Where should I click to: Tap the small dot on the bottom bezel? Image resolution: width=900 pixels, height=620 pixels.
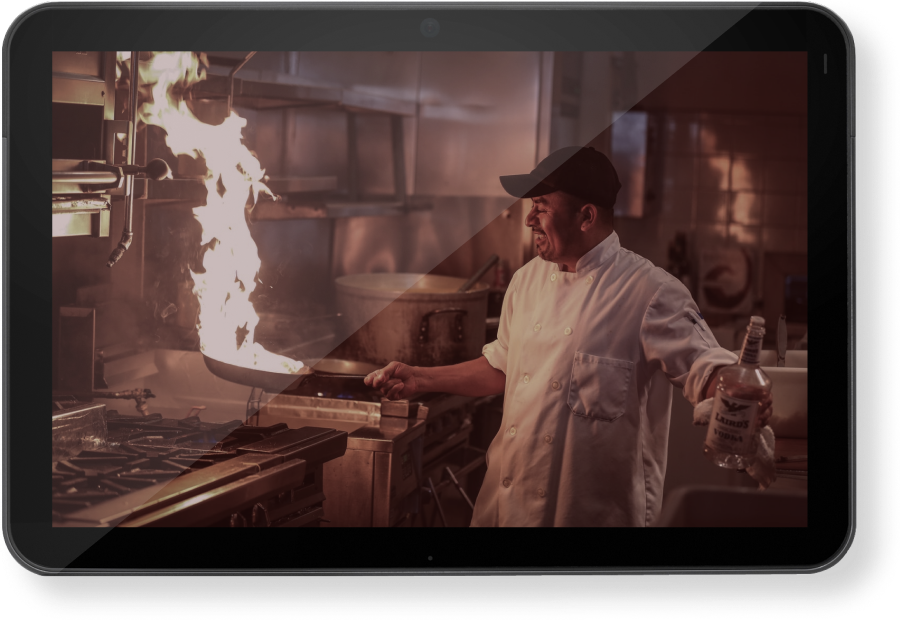click(x=430, y=558)
